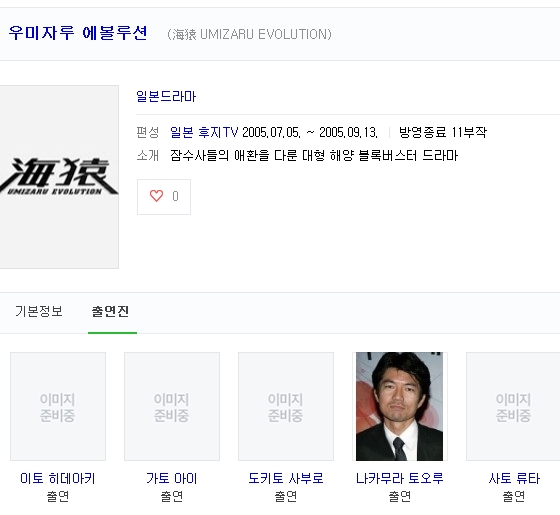
Task: Open 이토 히데아키 name link
Action: pyautogui.click(x=58, y=478)
